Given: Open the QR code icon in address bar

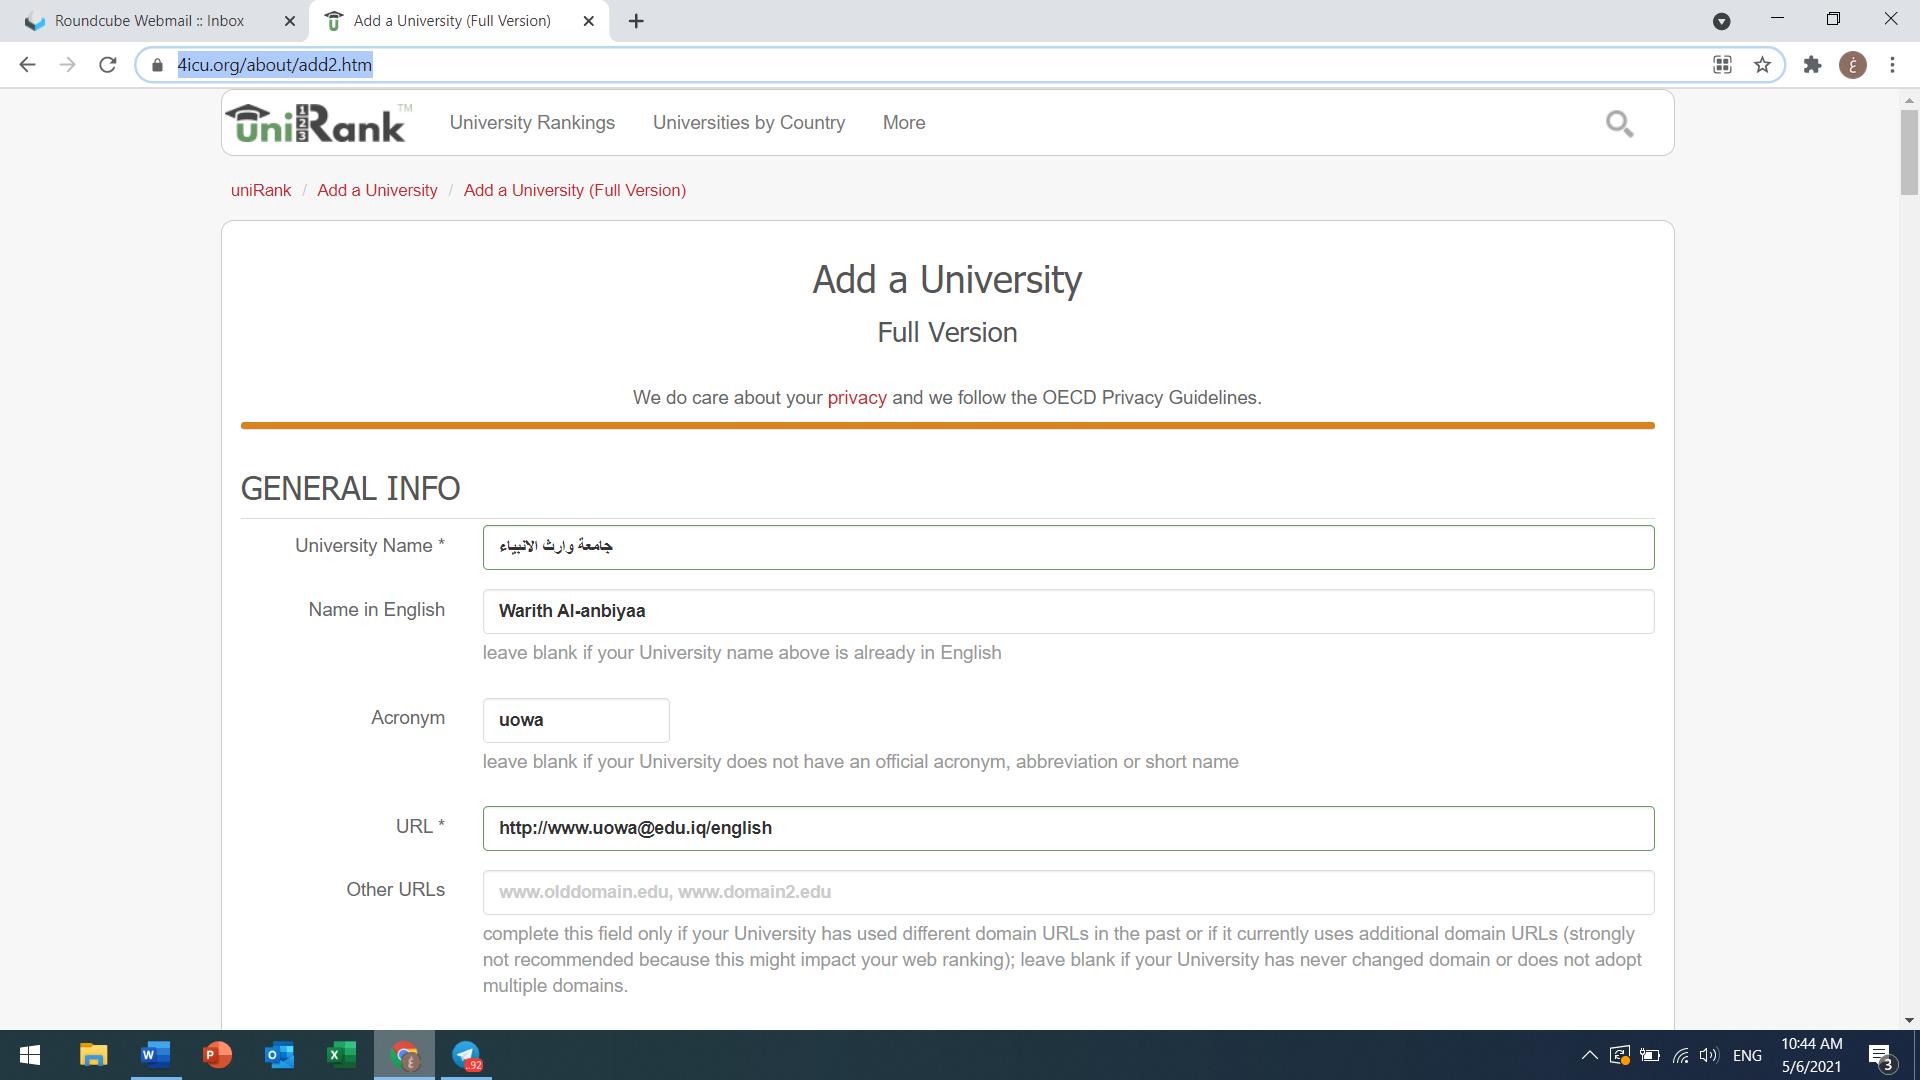Looking at the screenshot, I should [1722, 65].
